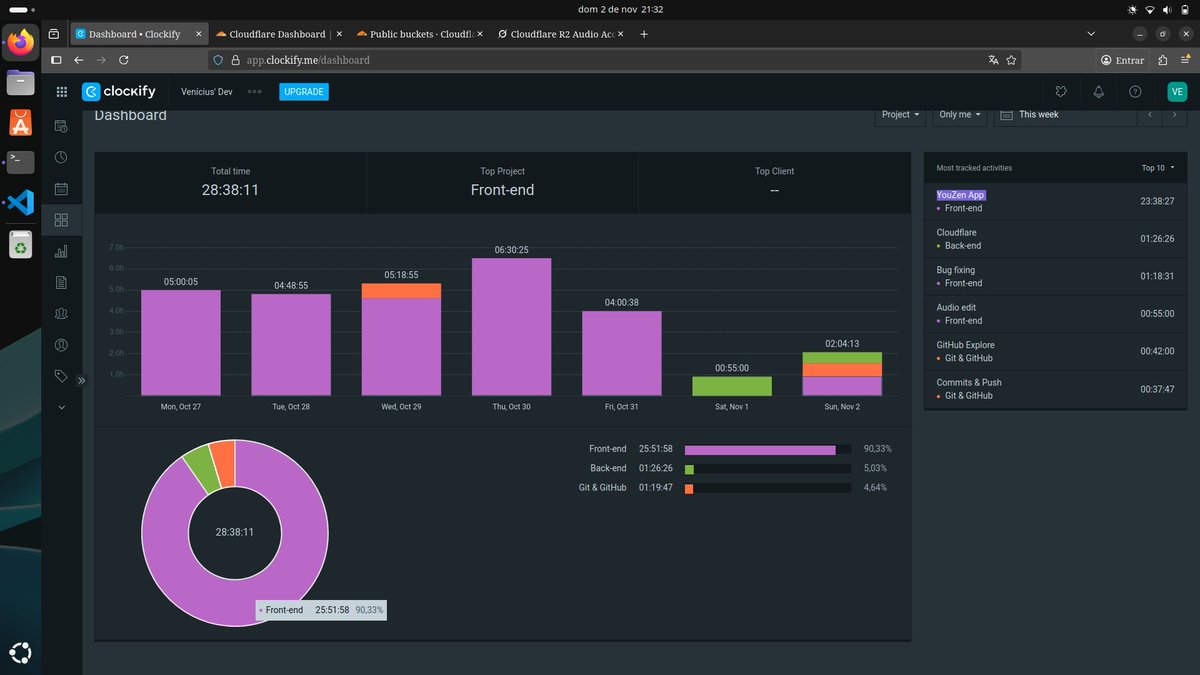Screen dimensions: 1200x675
Task: Open the Time Tracker clock sidebar icon
Action: click(x=61, y=157)
